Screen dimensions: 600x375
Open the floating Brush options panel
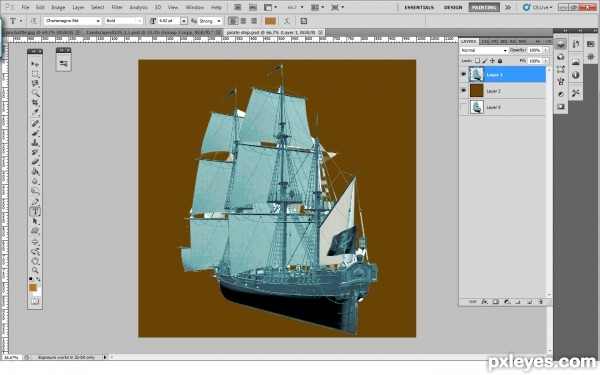tap(64, 64)
